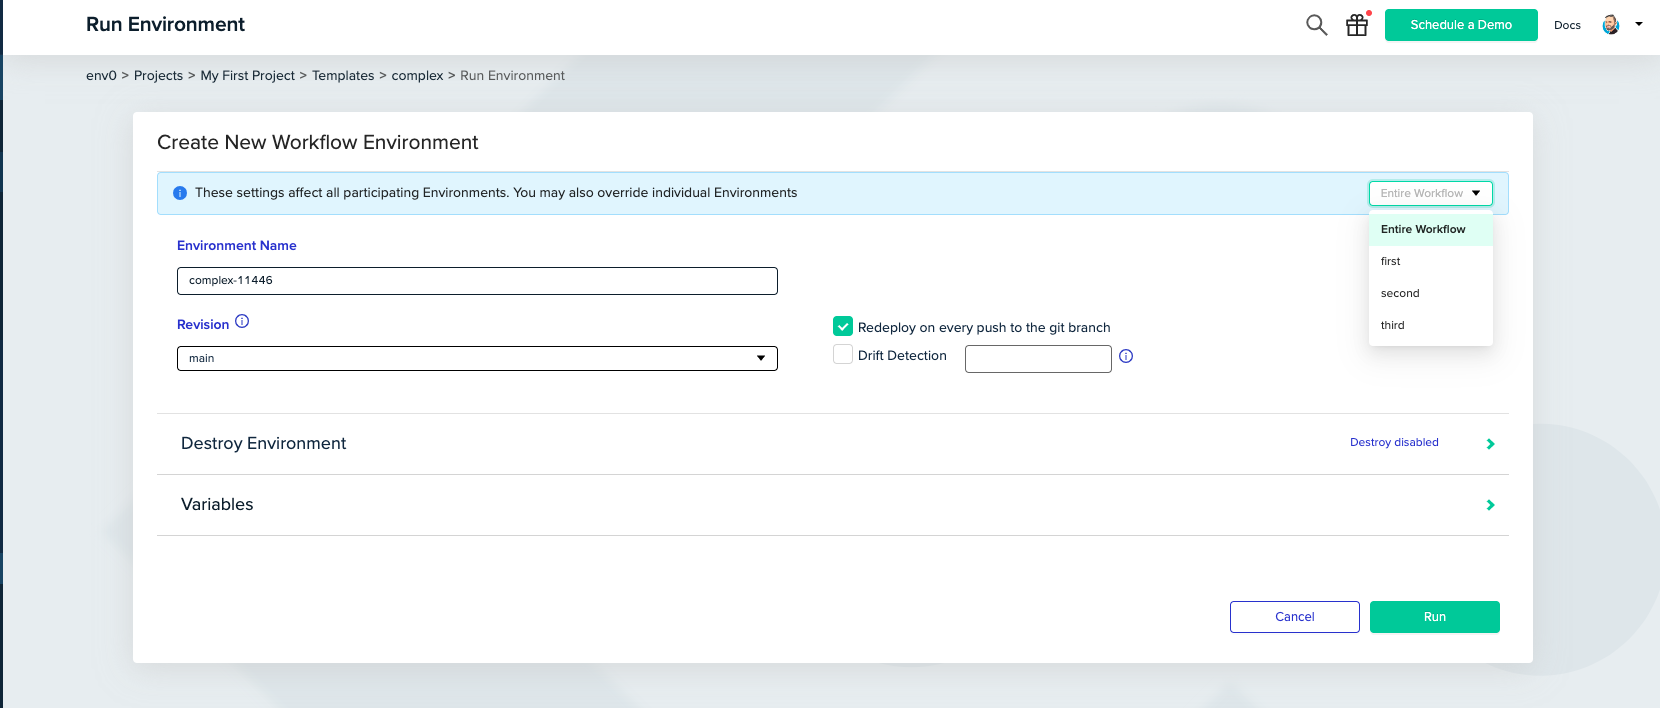
Task: Open the Entire Workflow scope dropdown
Action: [x=1430, y=193]
